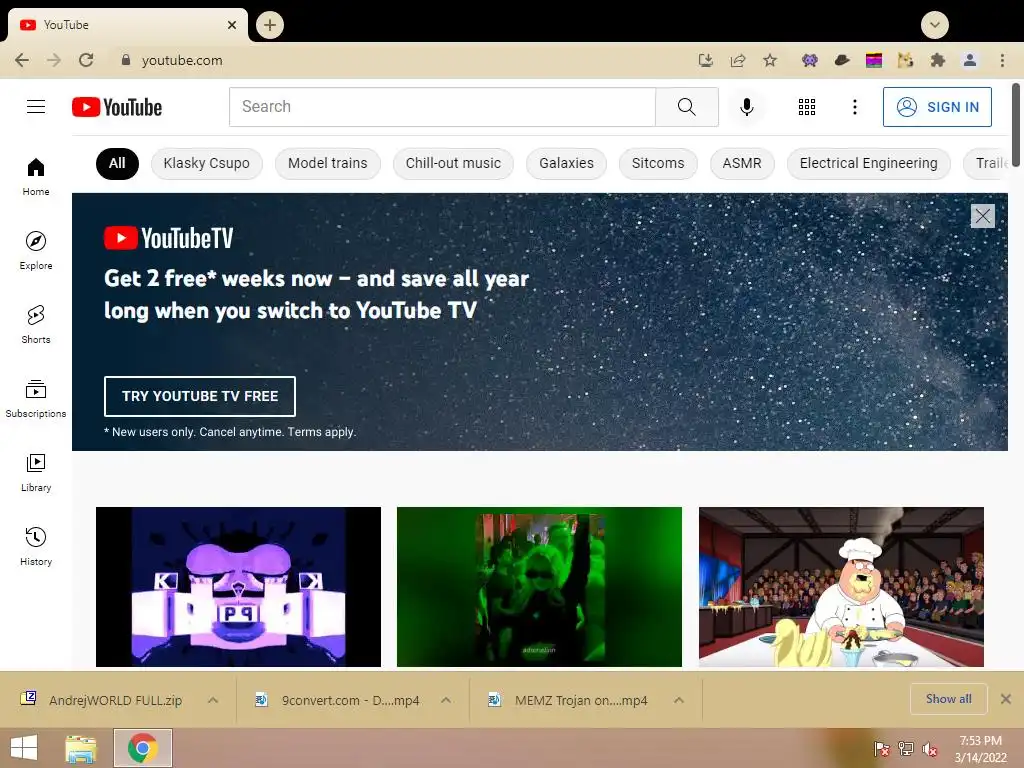Click the browser forward arrow

54,60
